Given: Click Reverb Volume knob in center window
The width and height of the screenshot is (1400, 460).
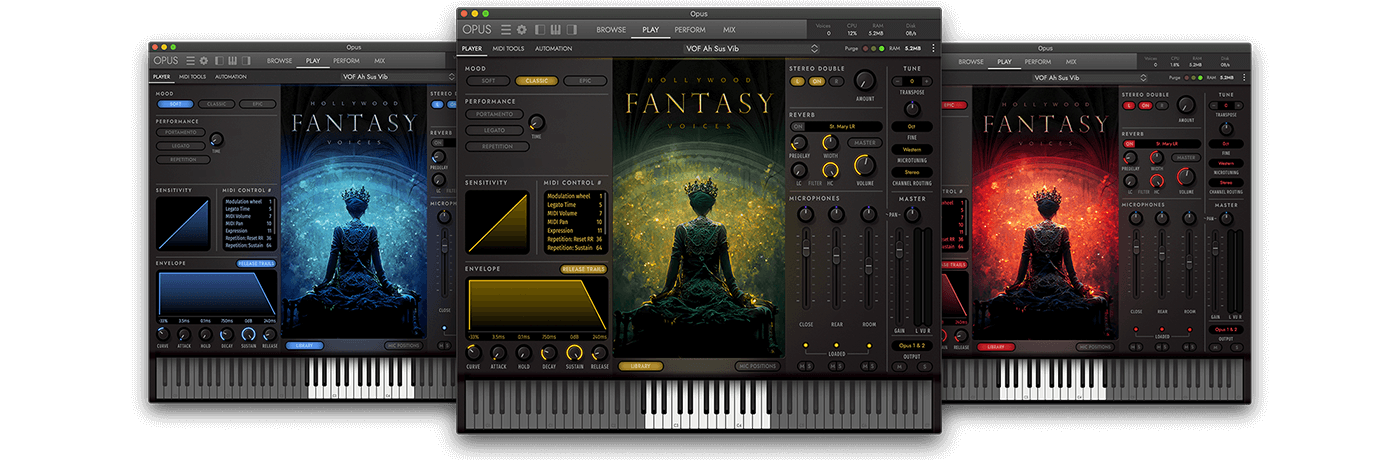Looking at the screenshot, I should (x=865, y=166).
